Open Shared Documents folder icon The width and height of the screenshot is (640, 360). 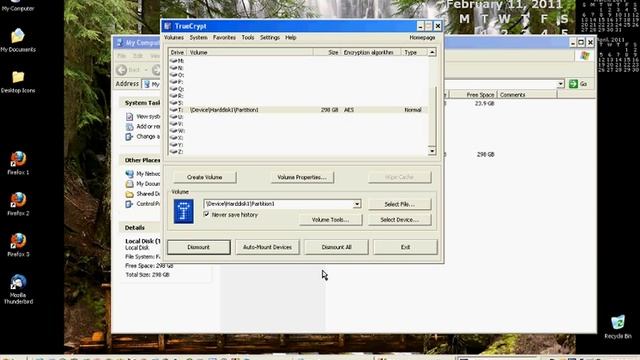129,194
